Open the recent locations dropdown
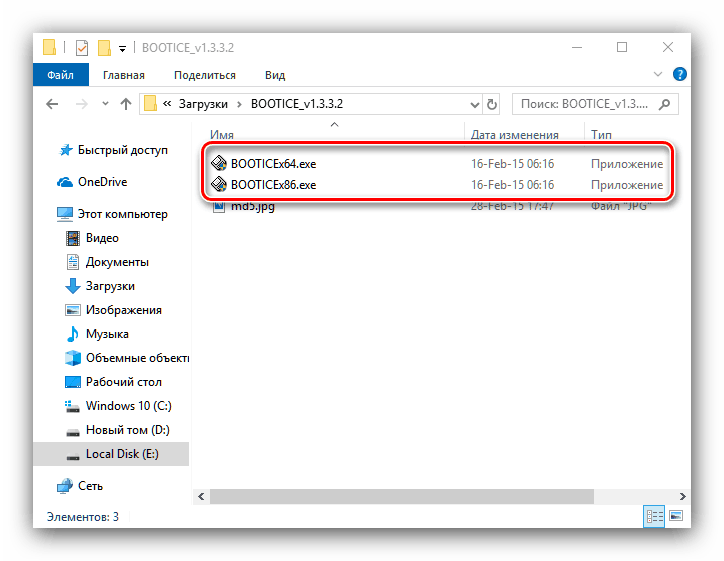The width and height of the screenshot is (724, 561). [x=105, y=103]
